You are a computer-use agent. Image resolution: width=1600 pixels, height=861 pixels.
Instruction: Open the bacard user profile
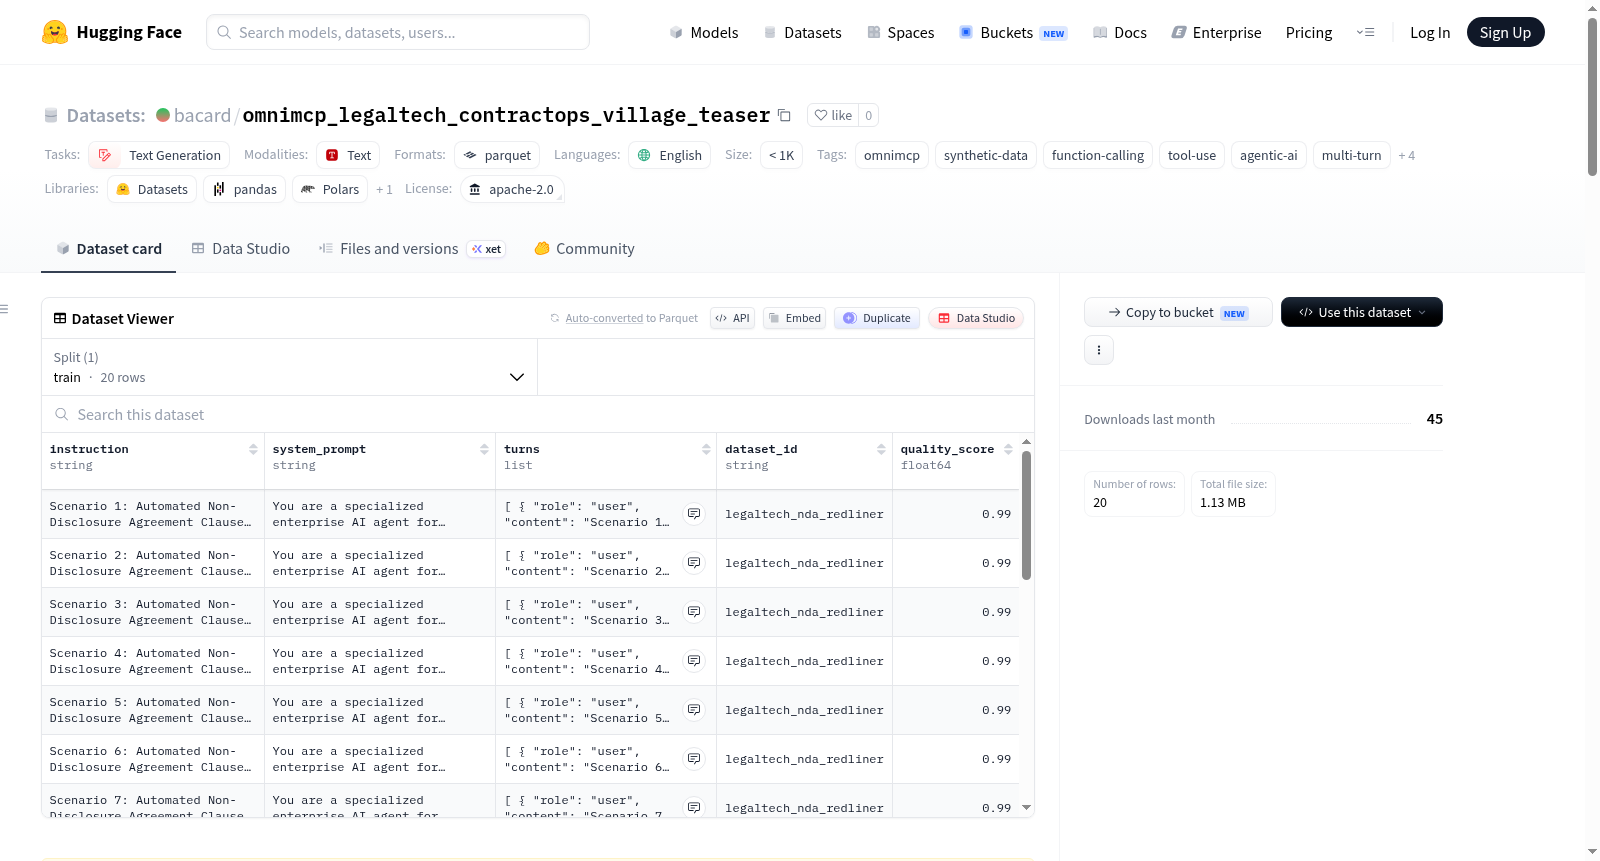coord(202,115)
